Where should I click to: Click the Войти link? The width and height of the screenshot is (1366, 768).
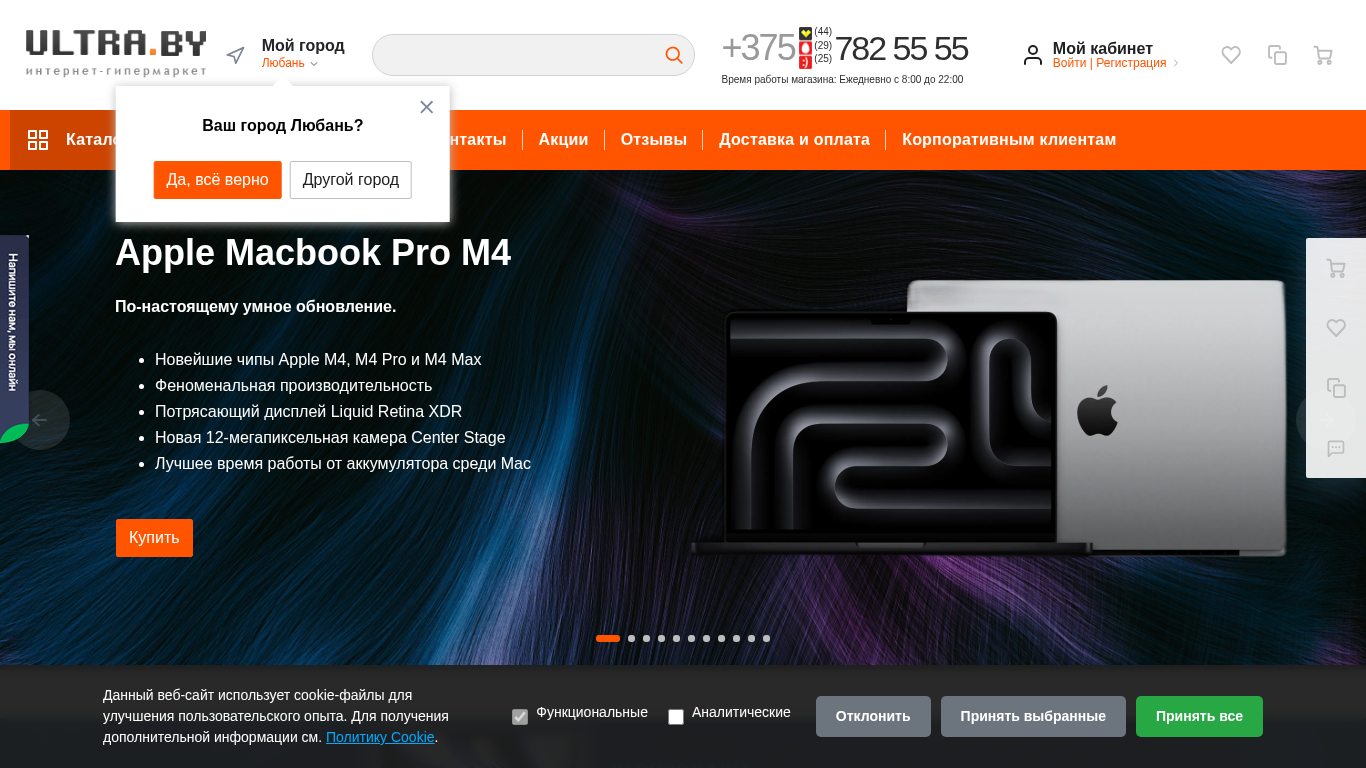click(x=1069, y=63)
